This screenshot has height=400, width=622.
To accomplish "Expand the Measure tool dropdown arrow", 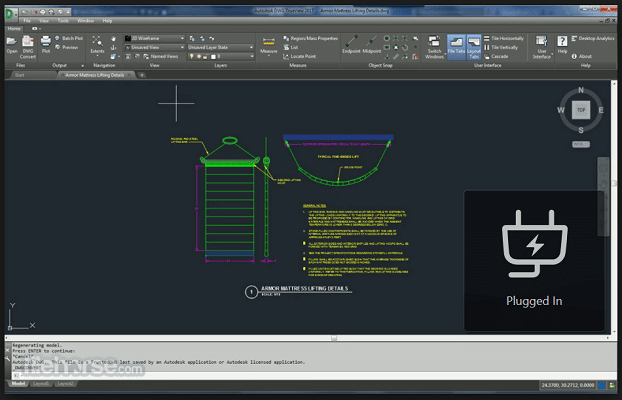I will click(x=269, y=56).
